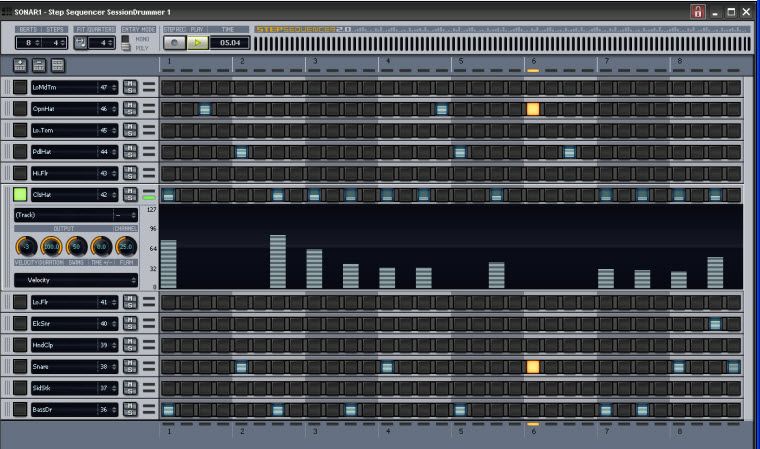Click the ClsHat row name field
The height and width of the screenshot is (449, 760).
point(64,194)
